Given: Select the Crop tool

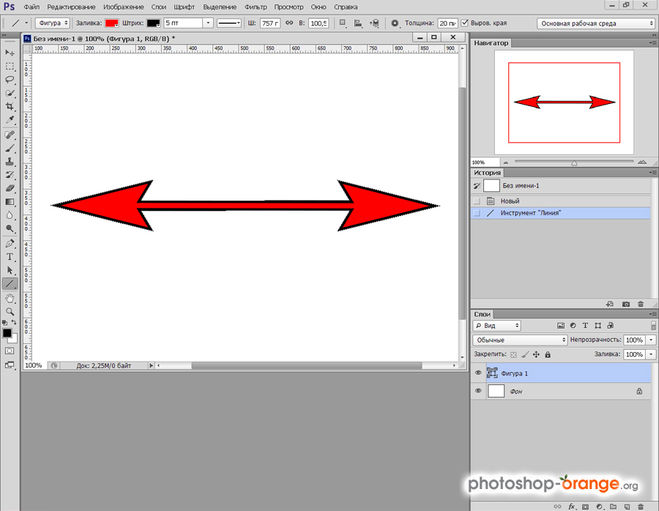Looking at the screenshot, I should [x=10, y=106].
